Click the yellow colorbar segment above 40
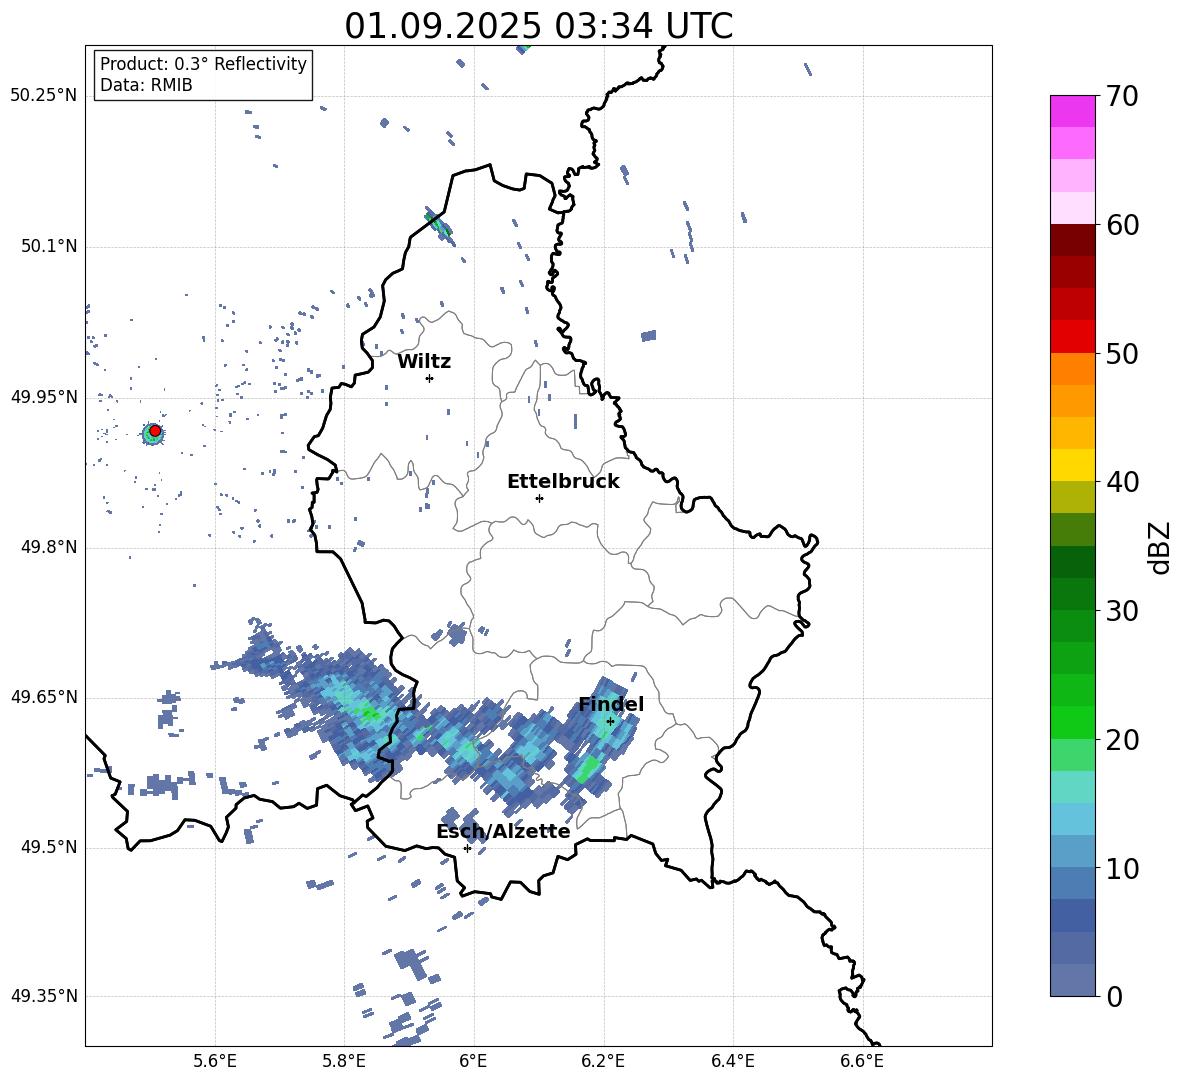The image size is (1184, 1081). [1072, 465]
